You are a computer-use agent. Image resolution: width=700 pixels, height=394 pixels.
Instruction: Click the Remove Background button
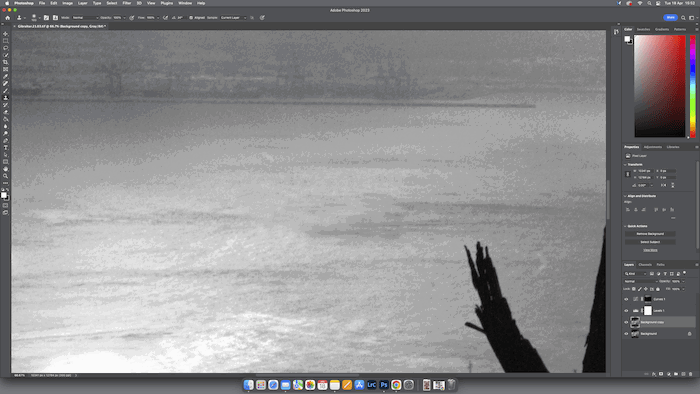[x=650, y=234]
